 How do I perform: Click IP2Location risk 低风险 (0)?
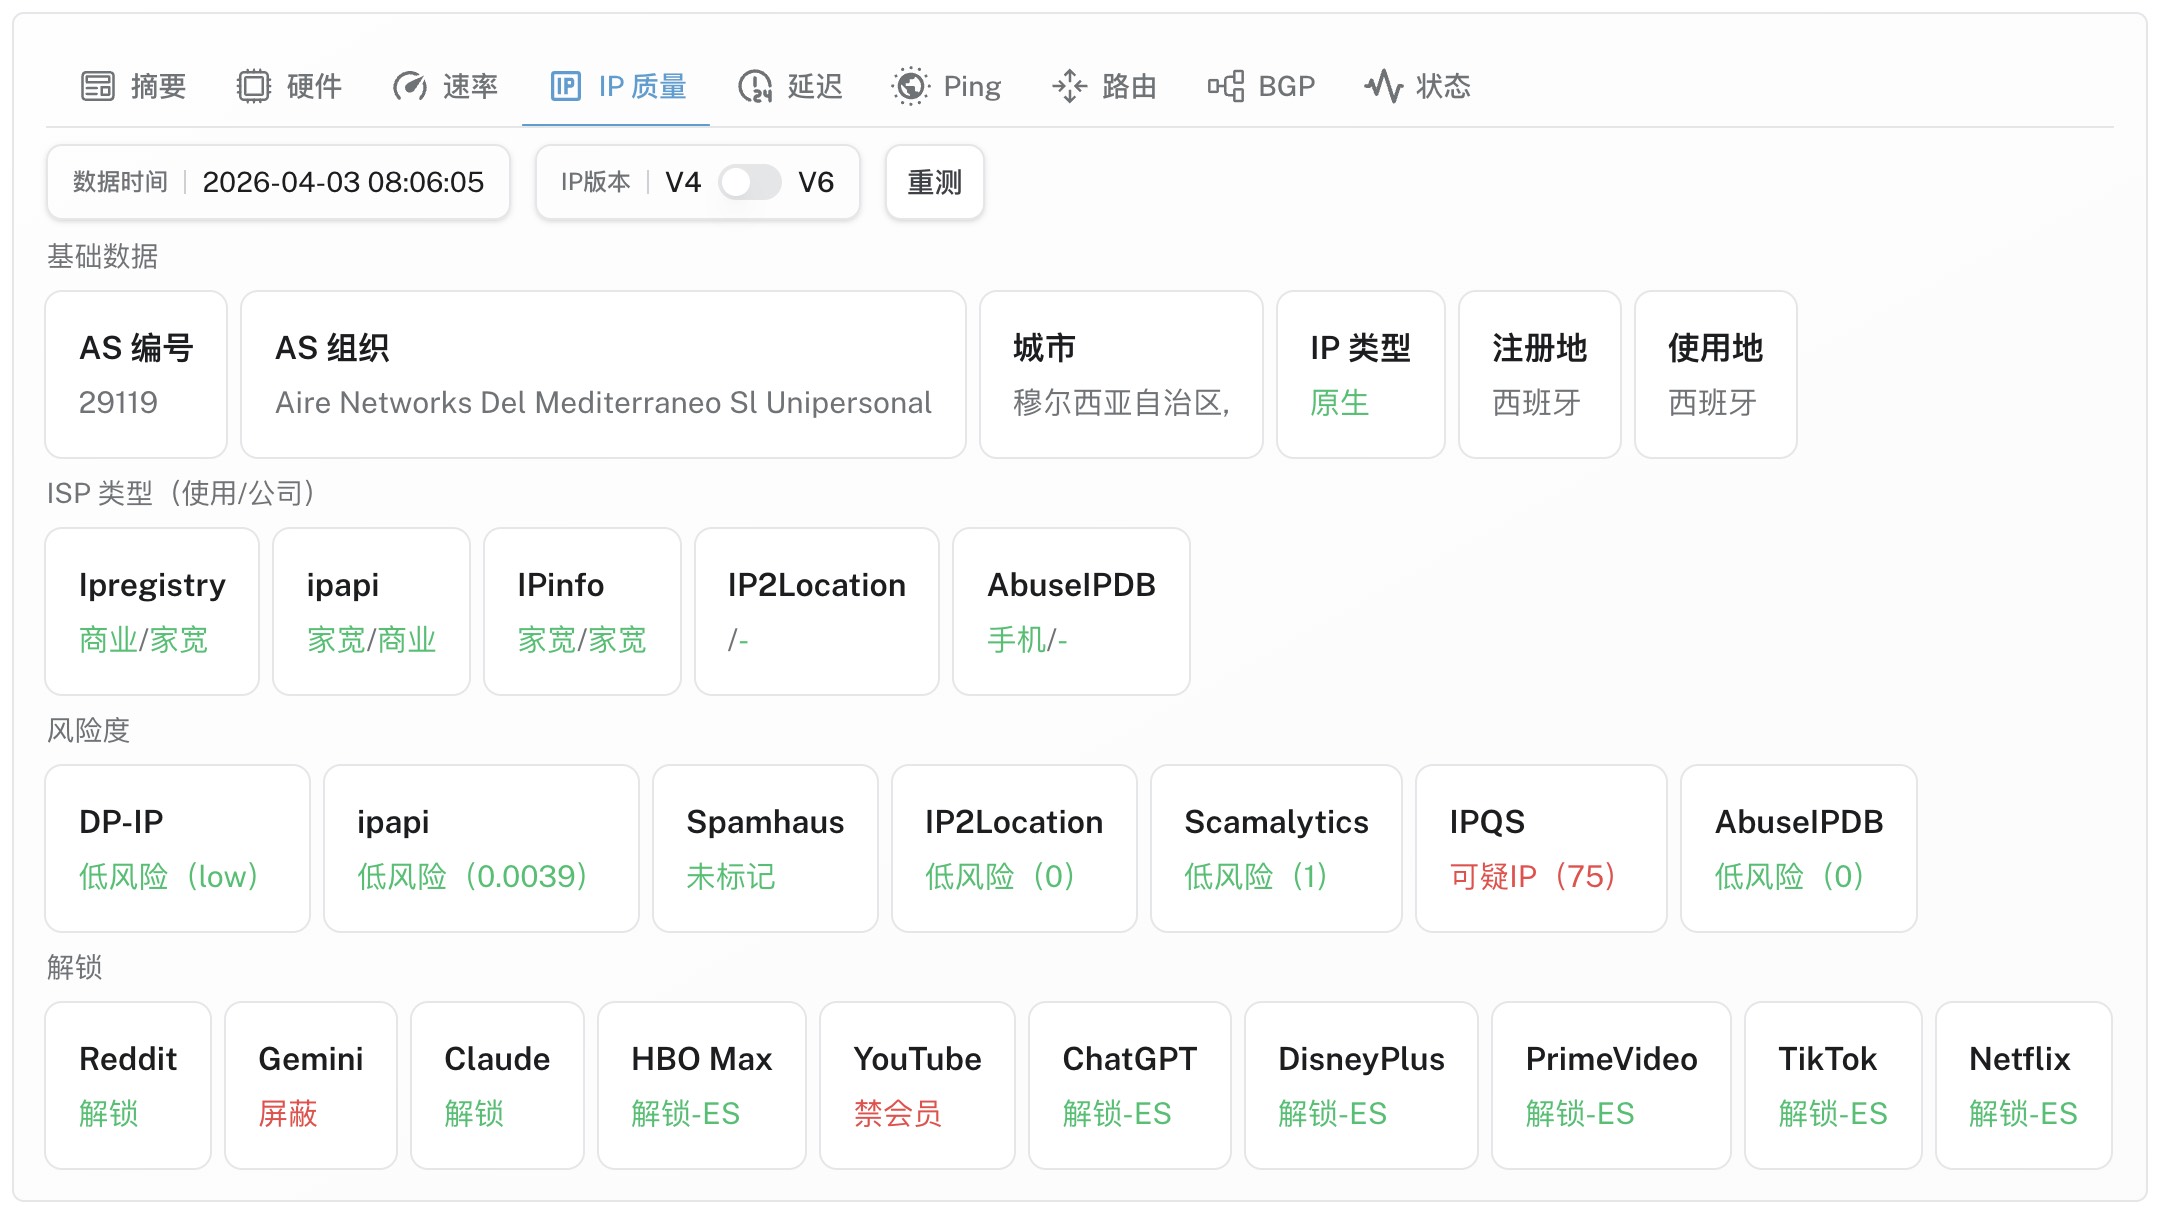click(1000, 876)
